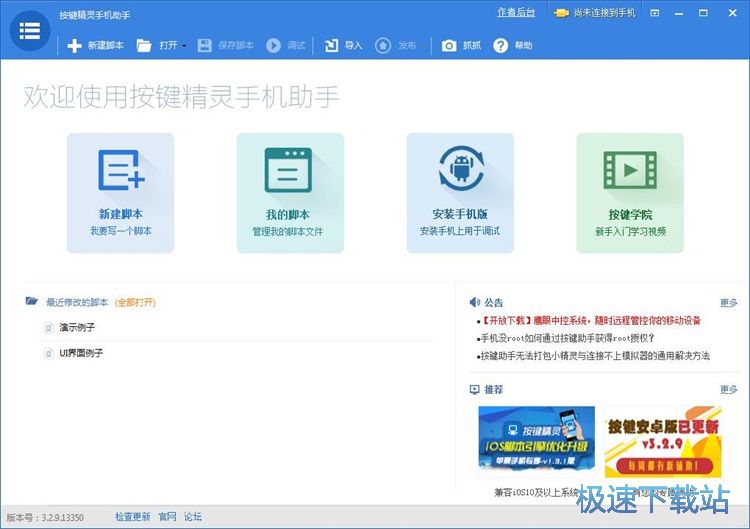Click the 抓抓 camera icon
The height and width of the screenshot is (529, 750).
pos(449,45)
